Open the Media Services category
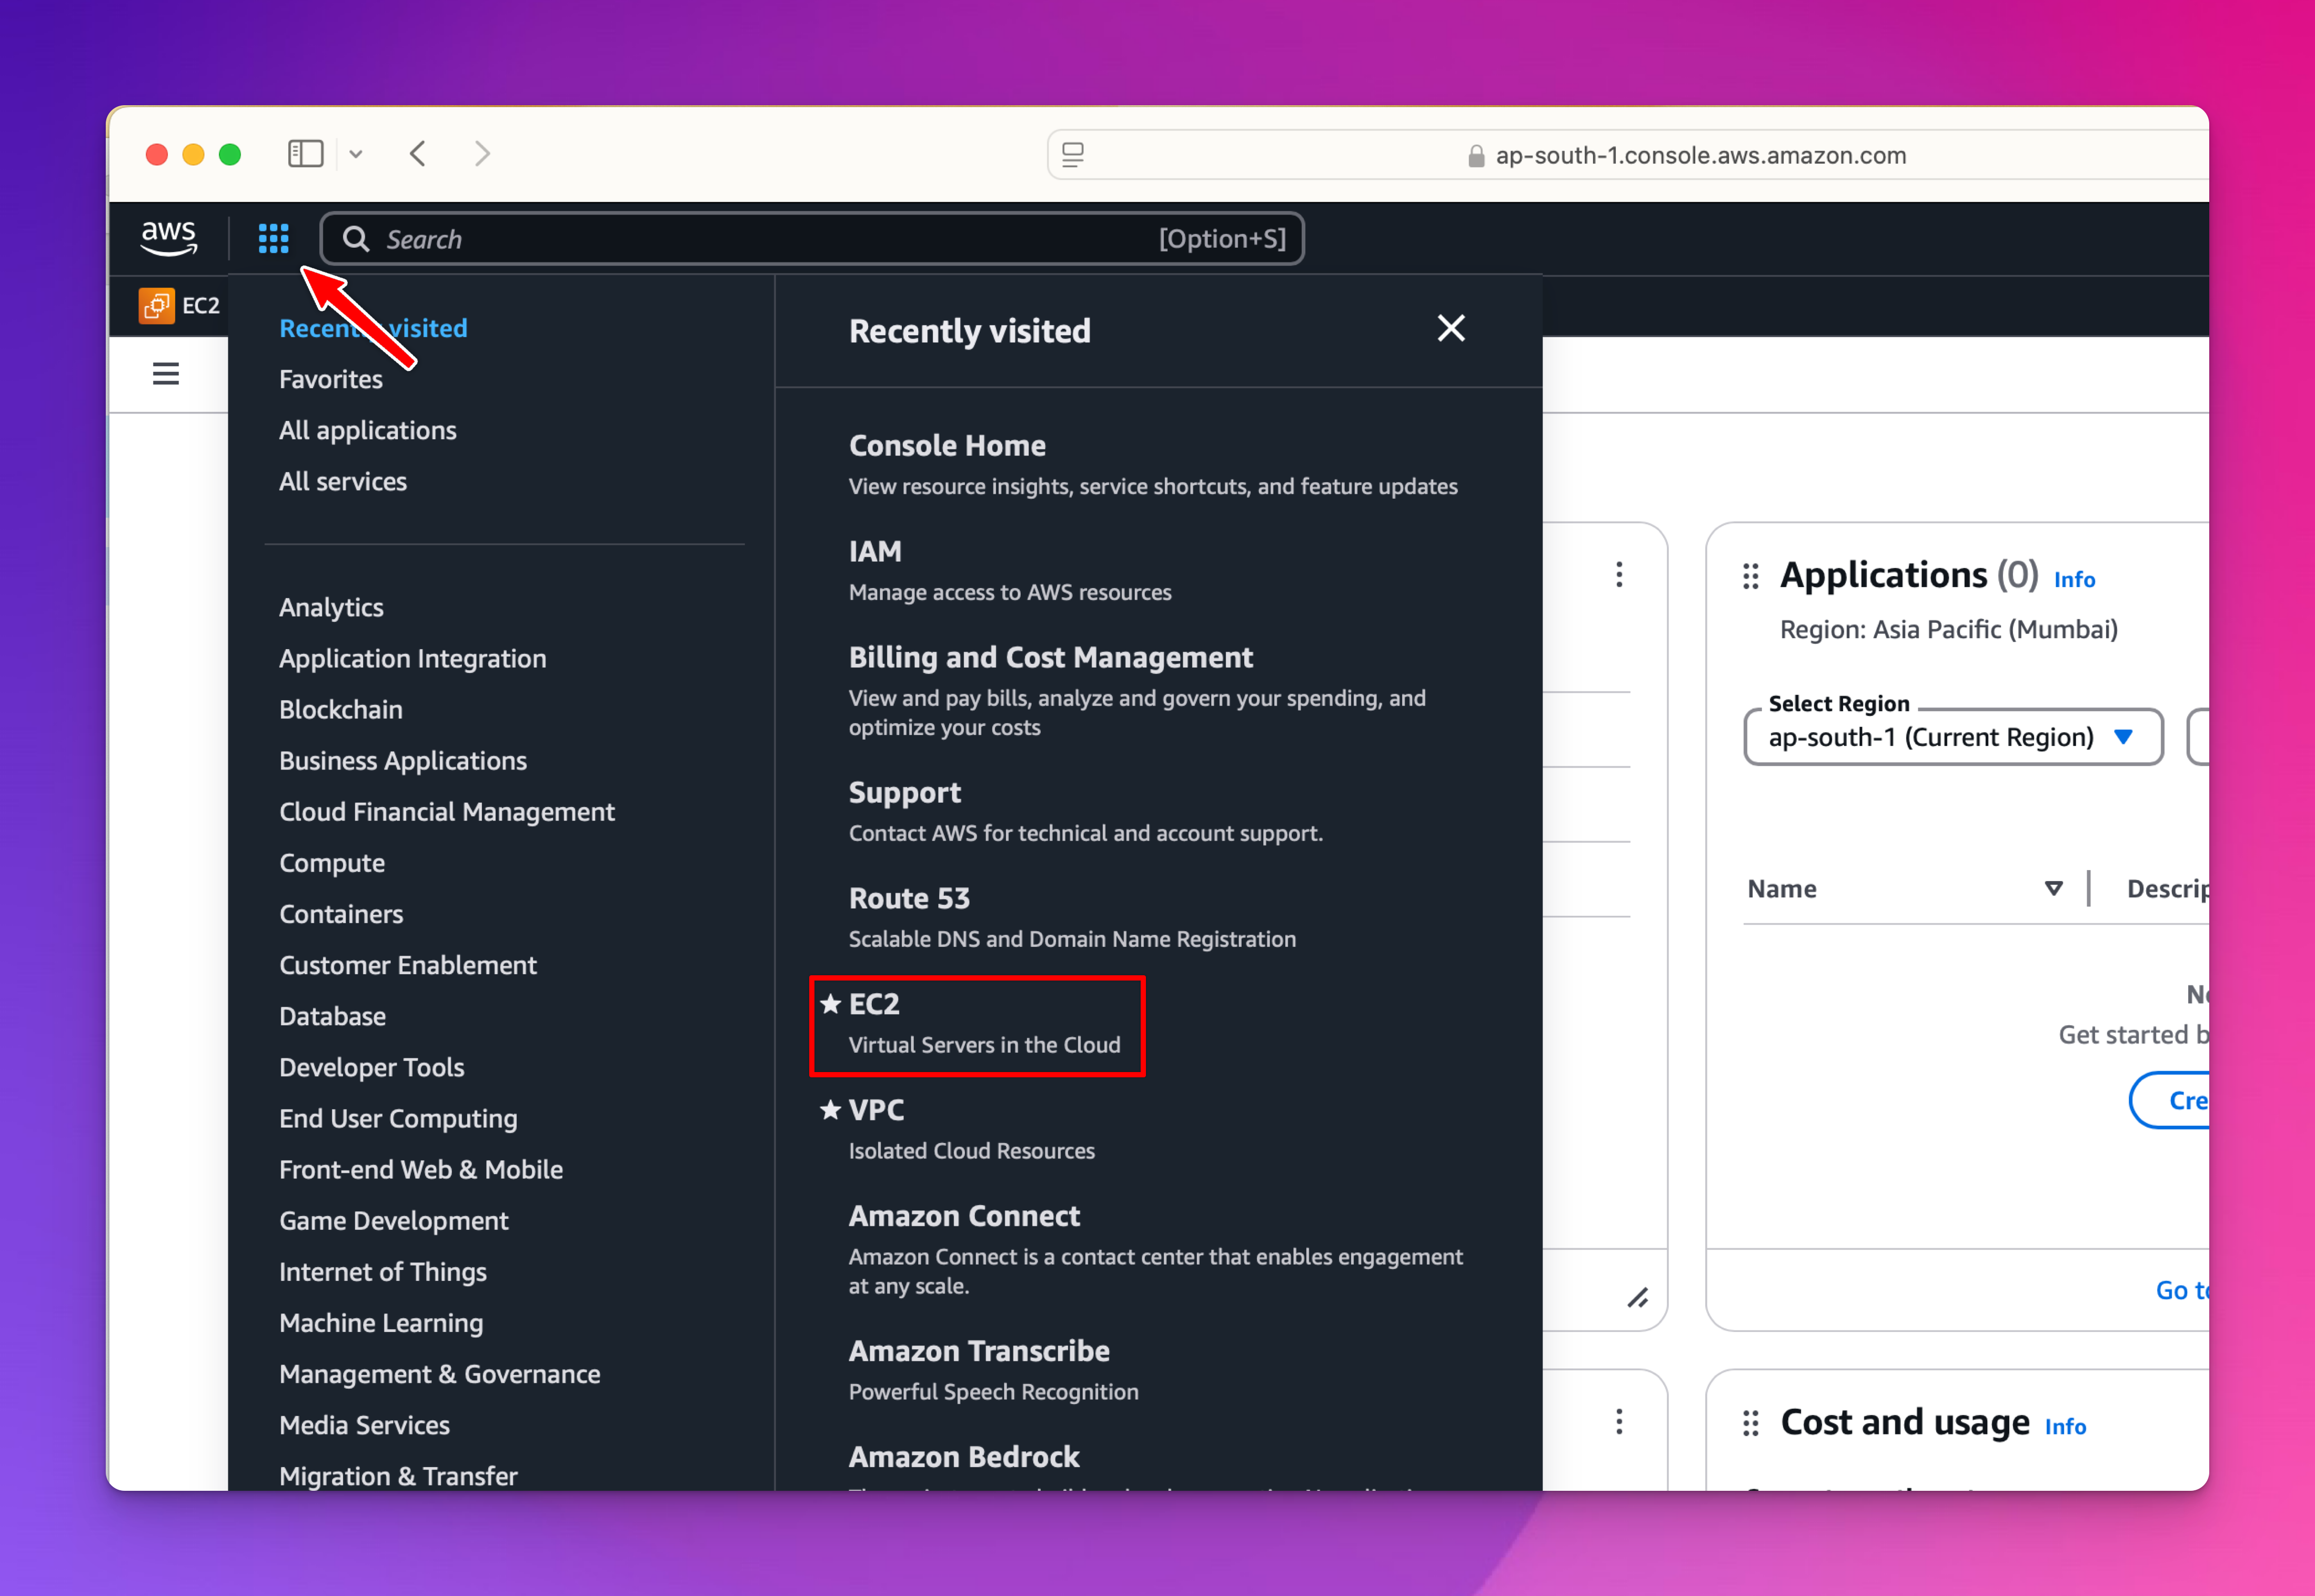 (x=365, y=1424)
